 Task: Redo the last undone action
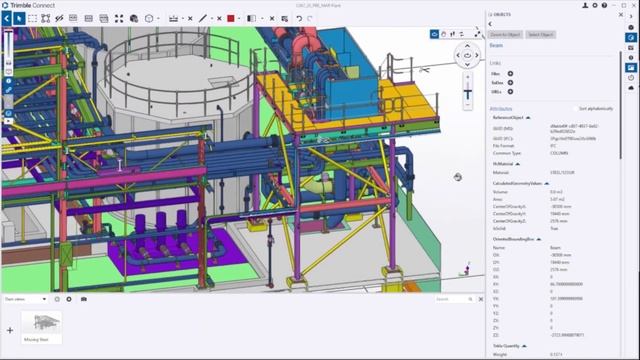pyautogui.click(x=310, y=18)
